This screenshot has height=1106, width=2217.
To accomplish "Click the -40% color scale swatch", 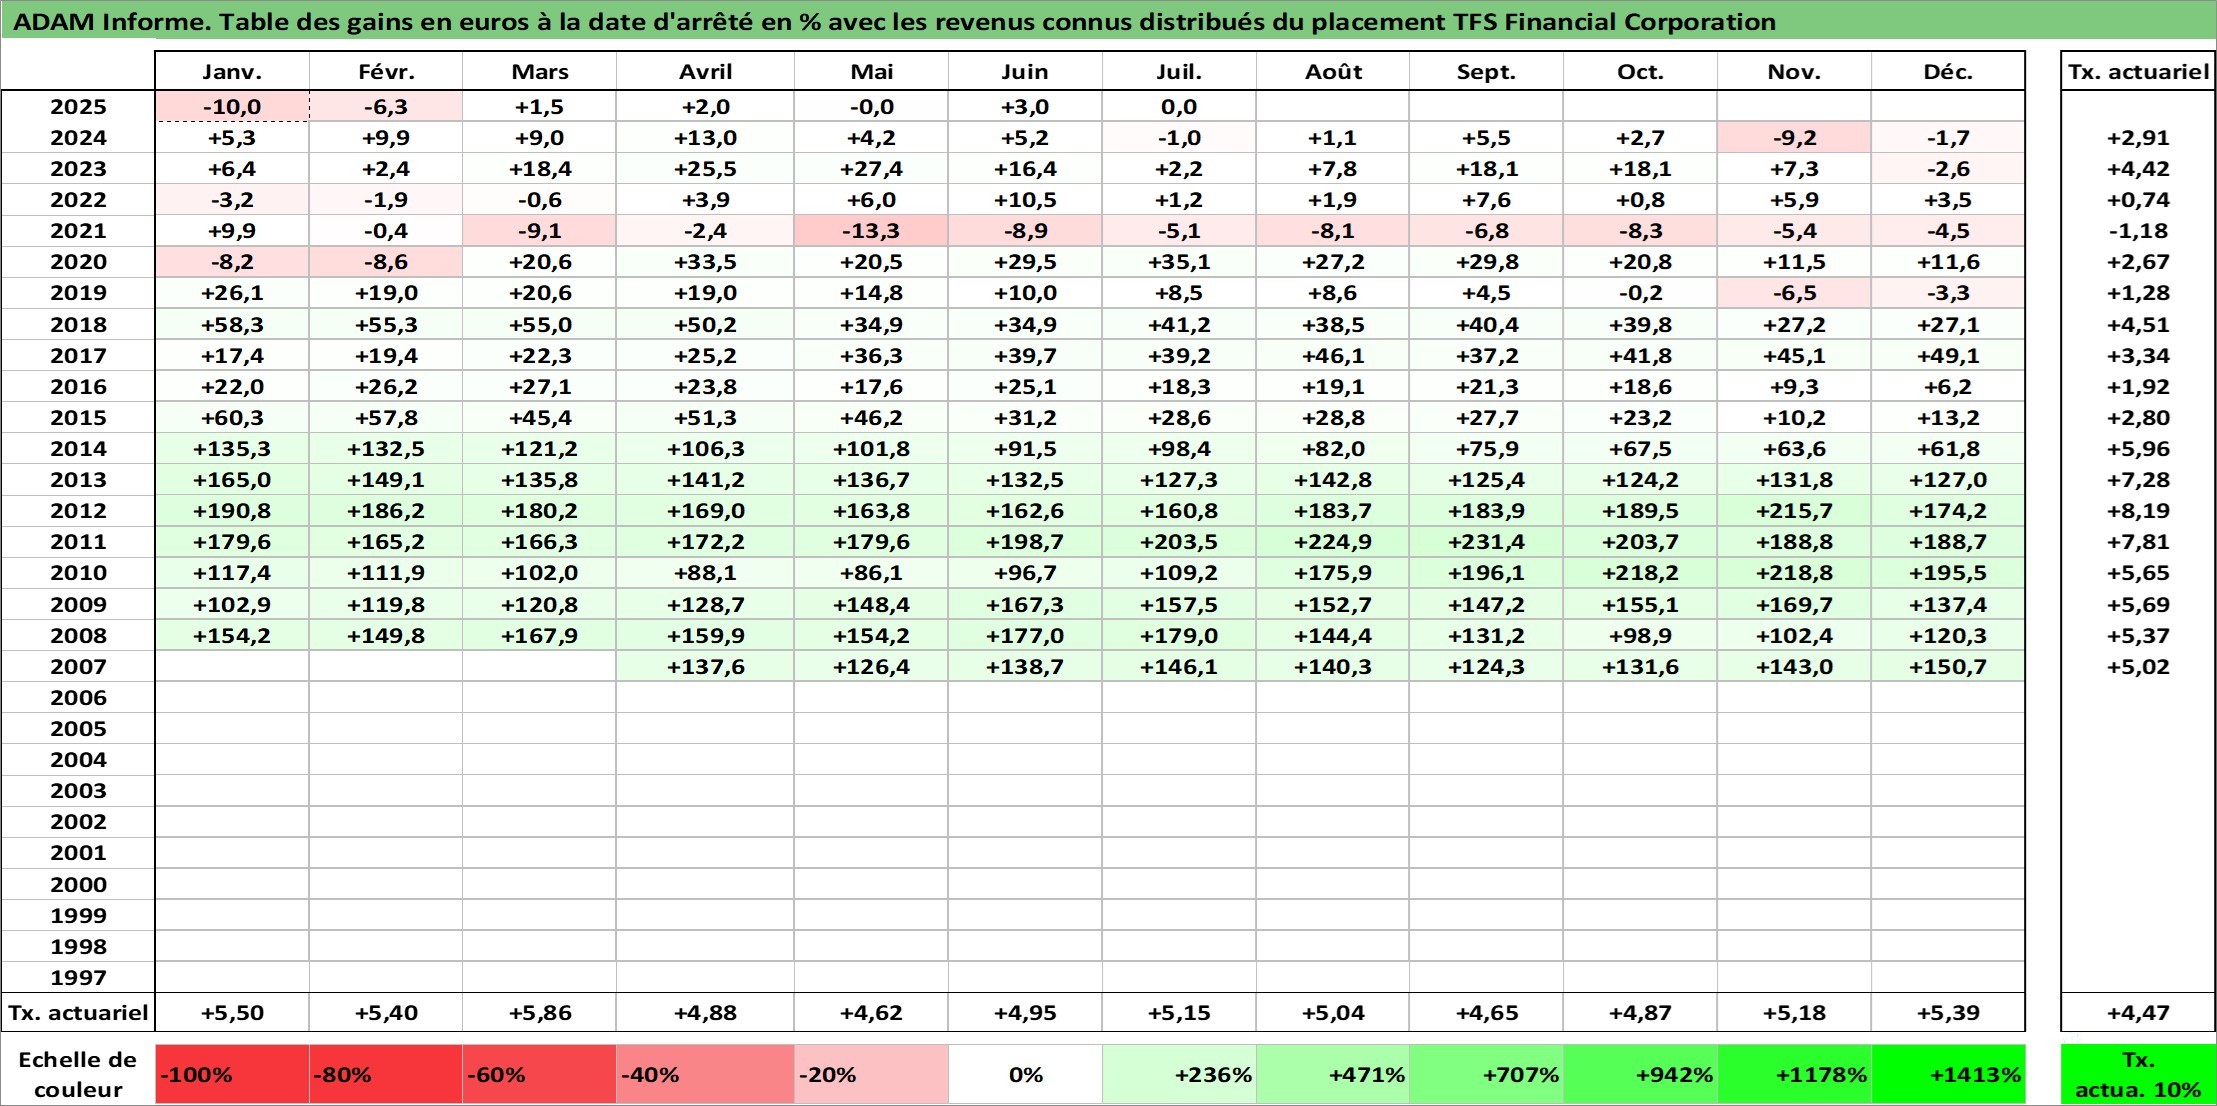I will click(705, 1075).
